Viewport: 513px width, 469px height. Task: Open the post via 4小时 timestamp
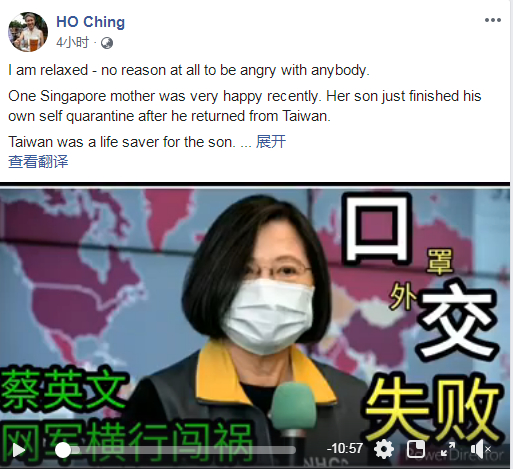pos(72,43)
